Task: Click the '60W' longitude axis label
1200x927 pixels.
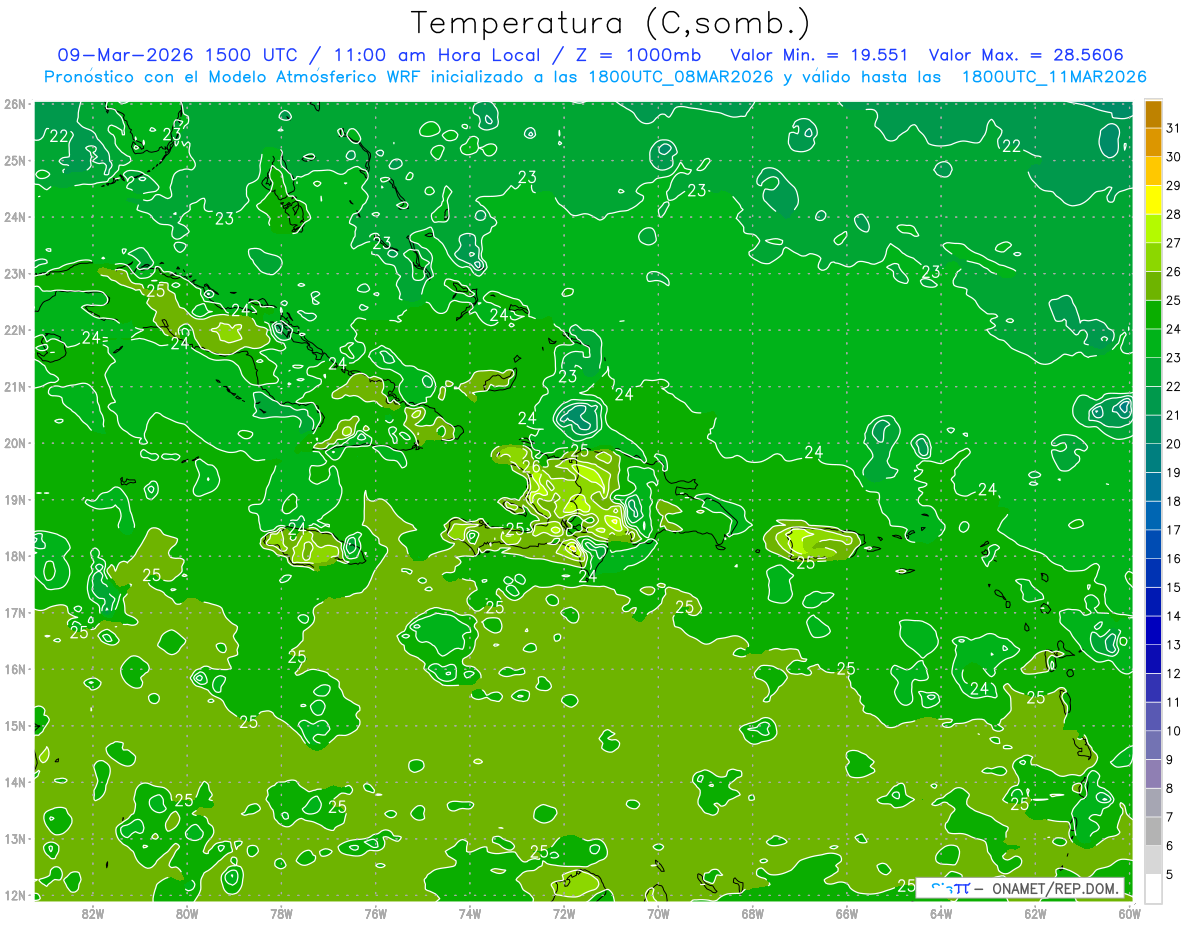Action: click(x=1129, y=913)
